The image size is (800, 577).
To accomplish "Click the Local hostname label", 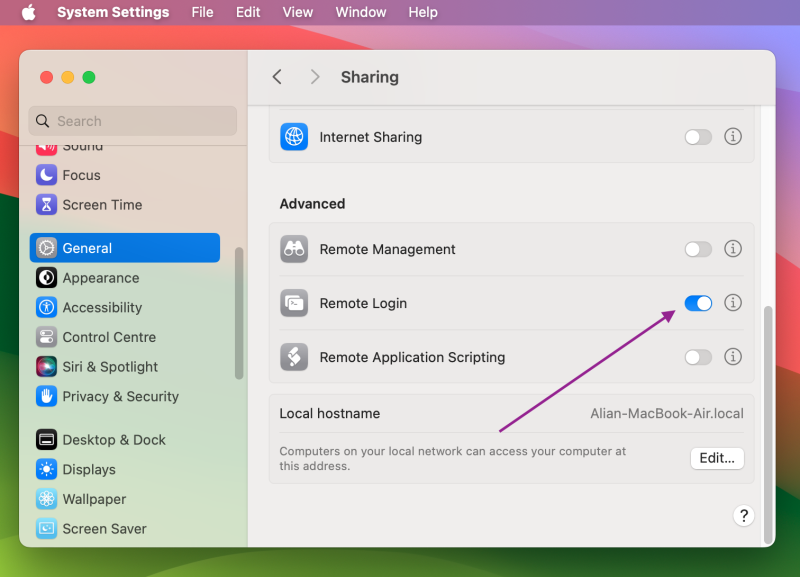I will (x=330, y=413).
